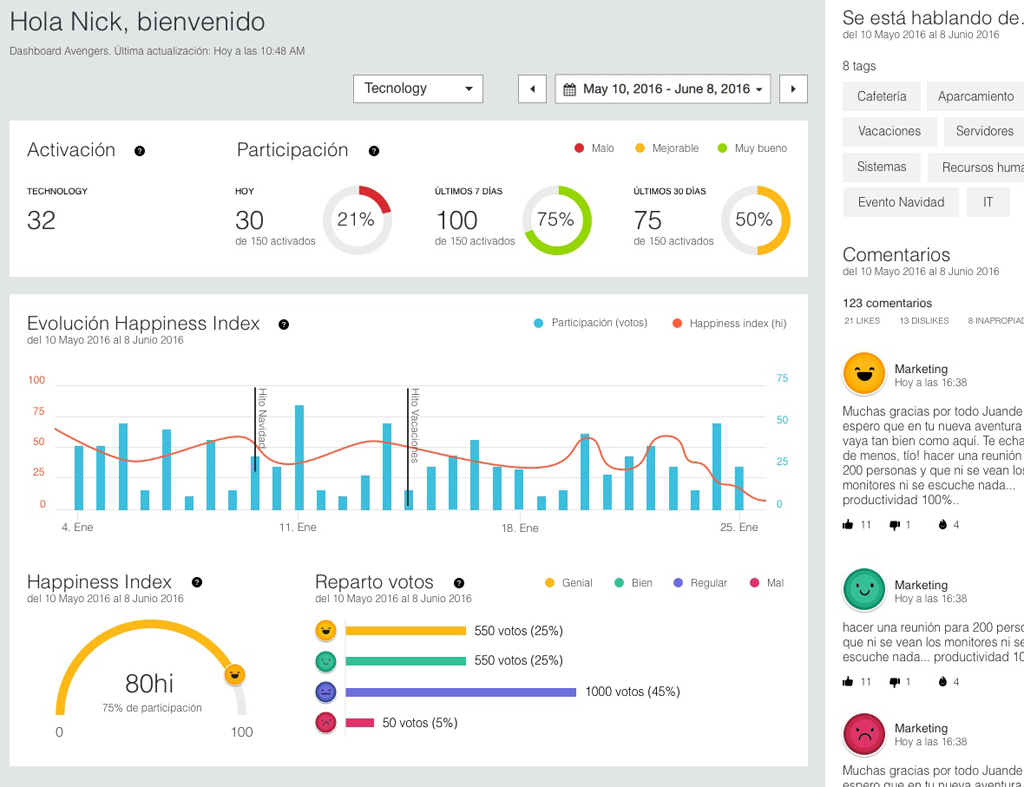1024x787 pixels.
Task: Select the Cafetería tag
Action: tap(882, 96)
